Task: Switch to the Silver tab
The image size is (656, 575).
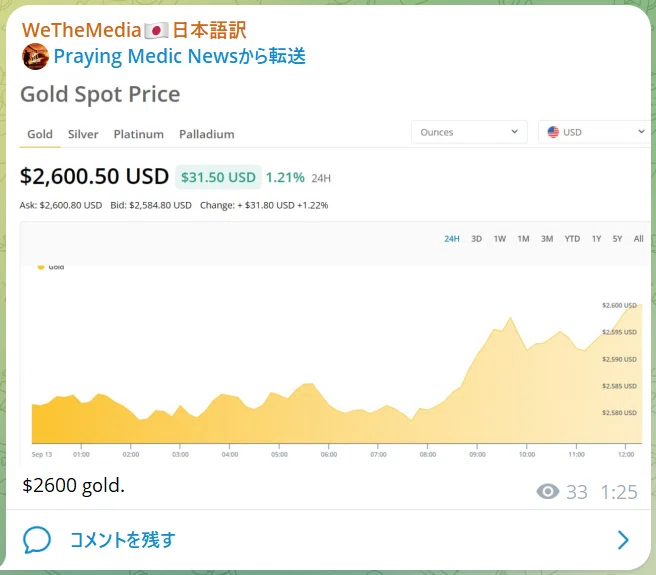Action: [x=83, y=134]
